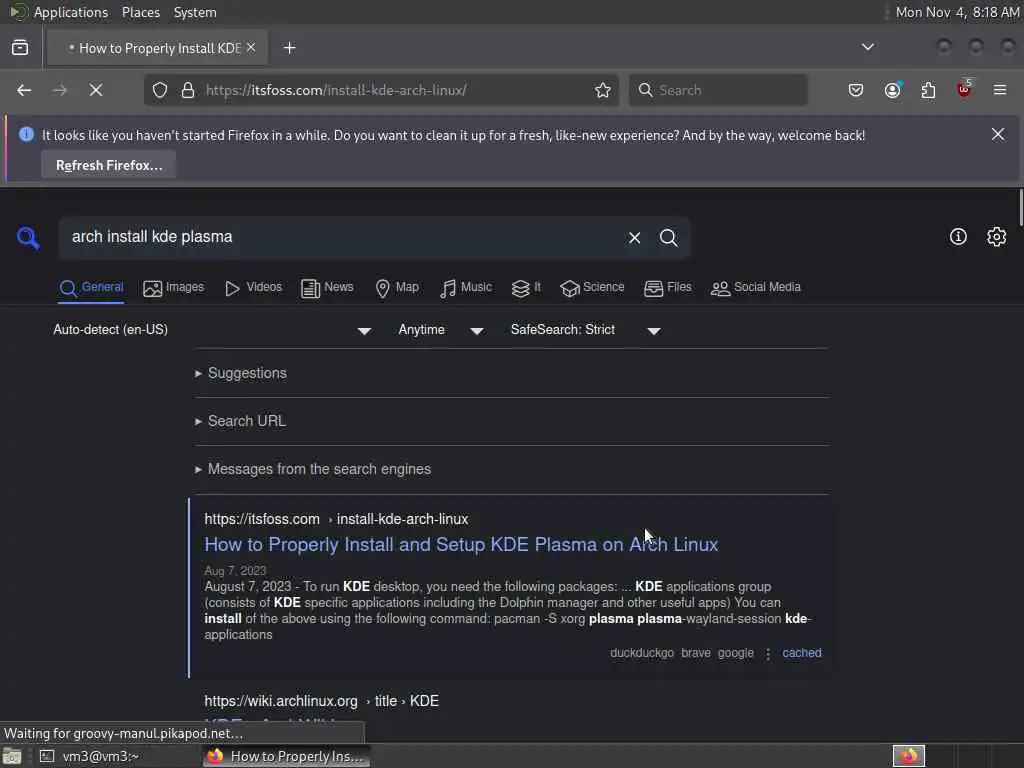Open the extensions puzzle icon
The height and width of the screenshot is (768, 1024).
click(928, 90)
